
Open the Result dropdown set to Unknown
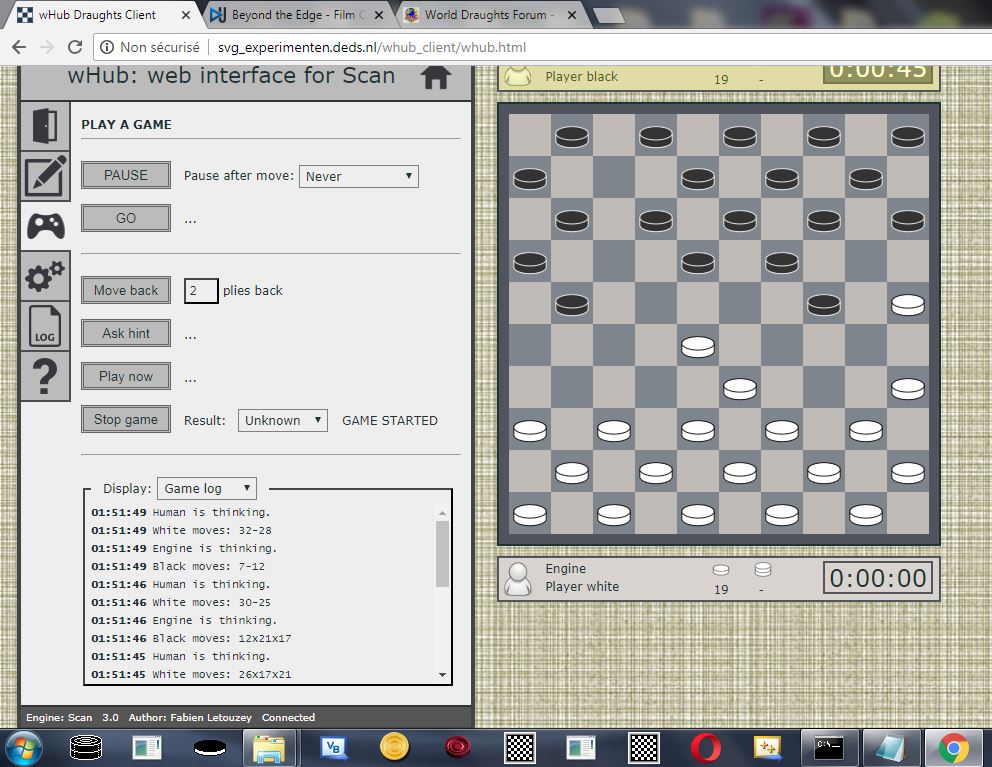[x=282, y=420]
